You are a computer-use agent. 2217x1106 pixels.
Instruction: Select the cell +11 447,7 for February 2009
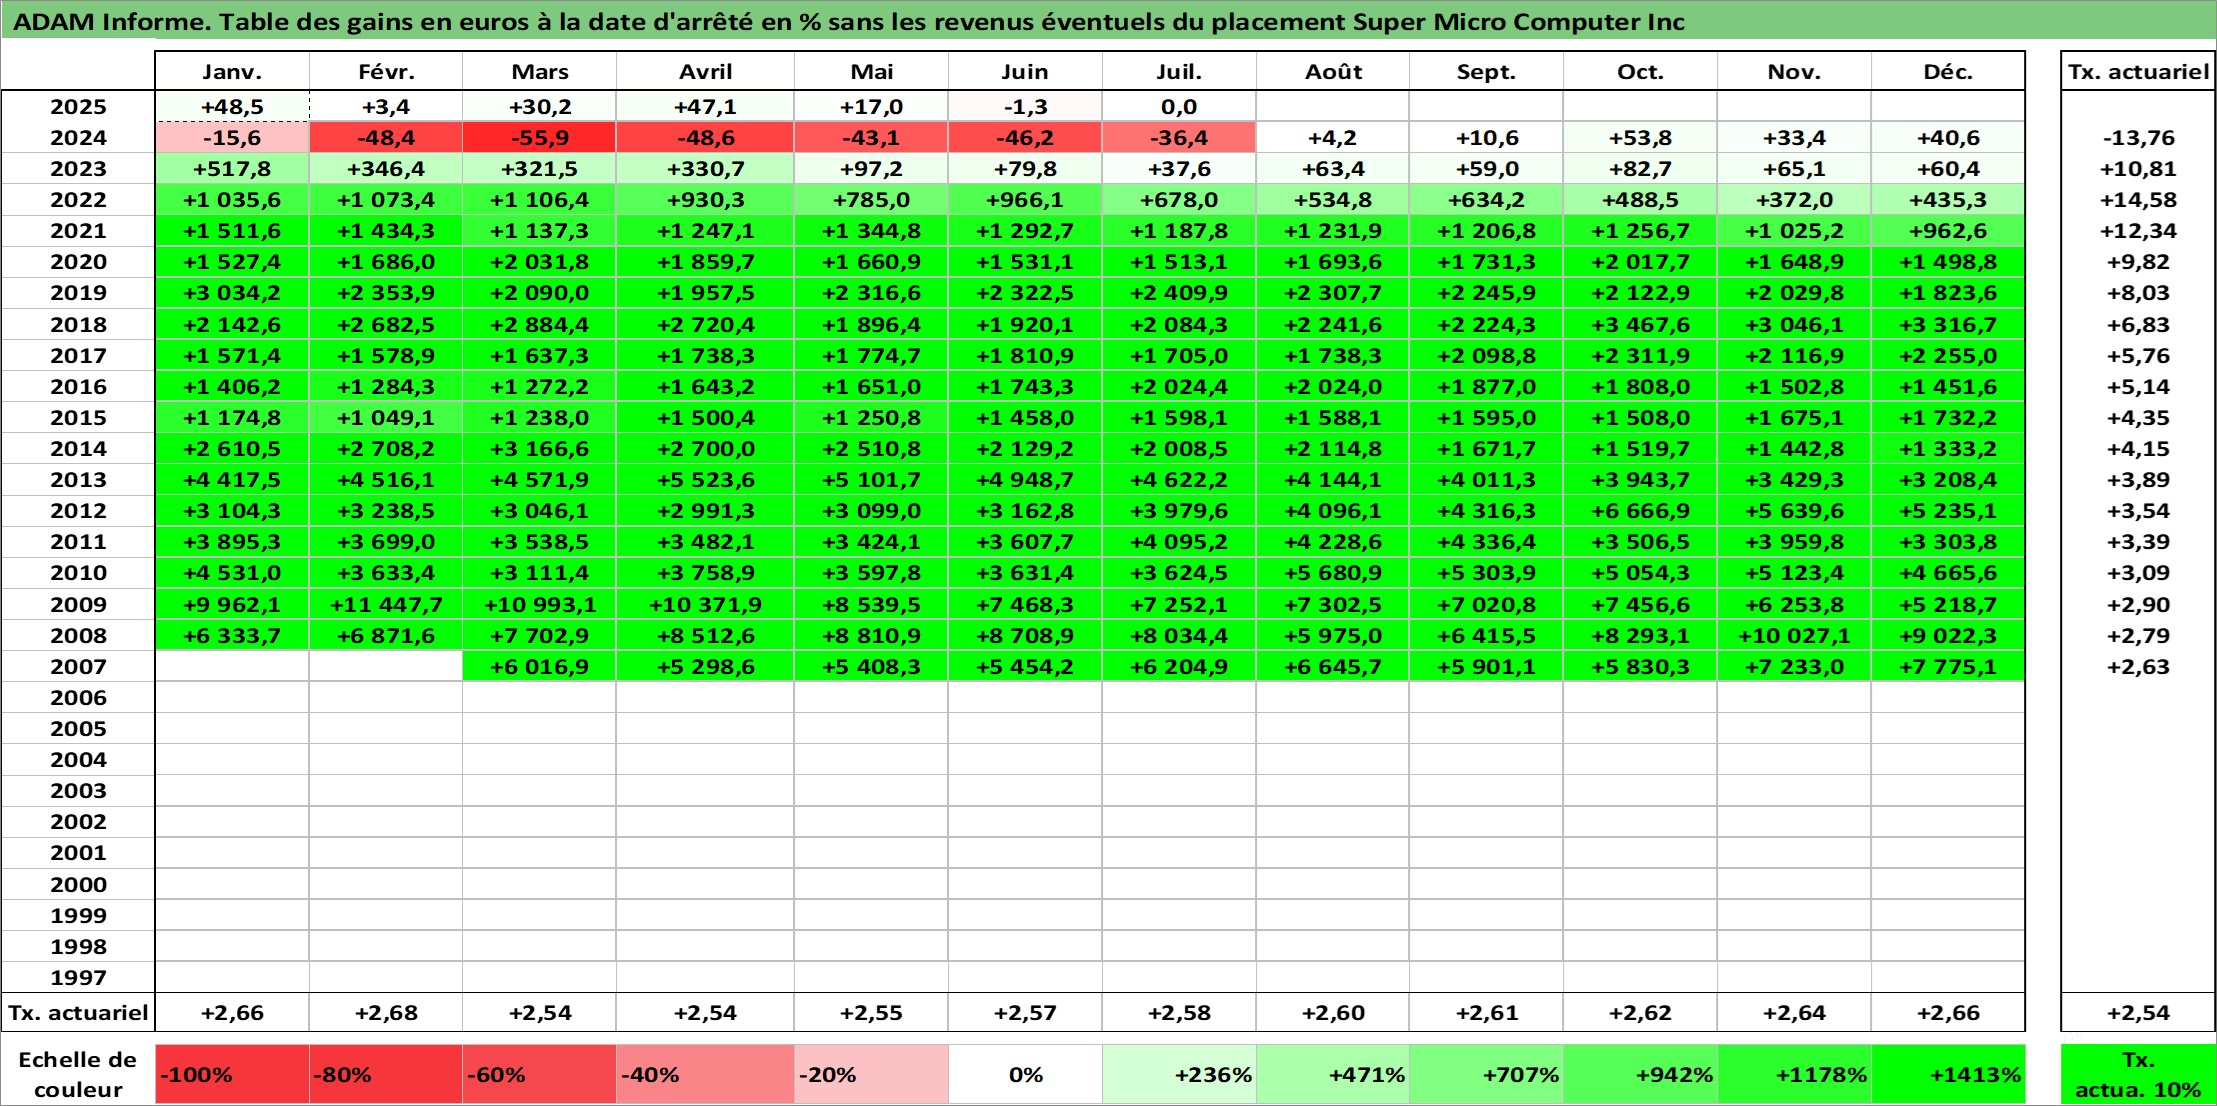[x=386, y=605]
